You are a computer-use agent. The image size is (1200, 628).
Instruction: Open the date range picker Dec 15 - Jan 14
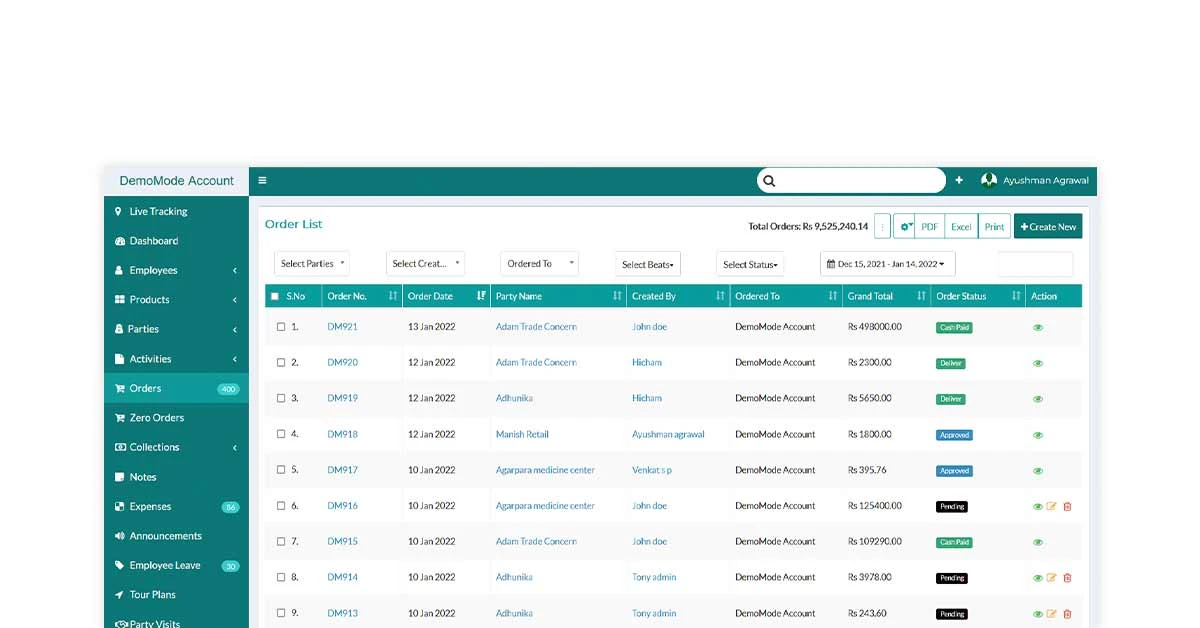coord(886,263)
